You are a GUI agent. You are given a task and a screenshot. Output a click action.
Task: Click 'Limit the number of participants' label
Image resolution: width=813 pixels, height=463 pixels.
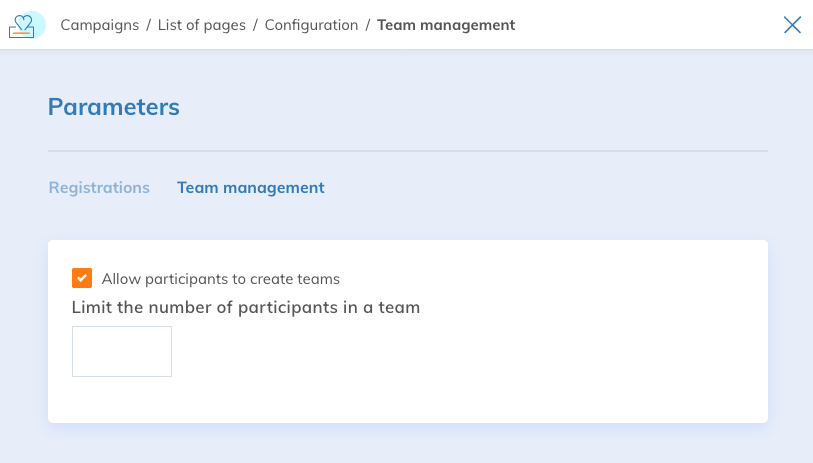tap(246, 307)
